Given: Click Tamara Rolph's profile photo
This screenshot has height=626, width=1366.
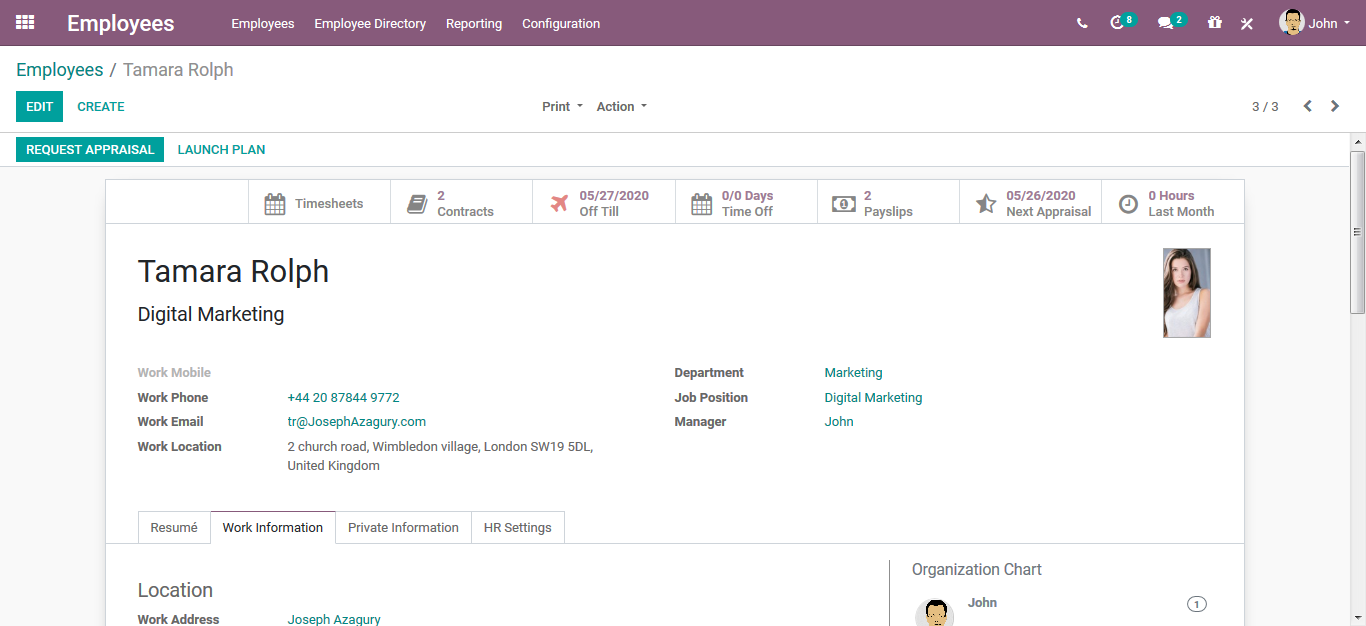Looking at the screenshot, I should coord(1187,293).
